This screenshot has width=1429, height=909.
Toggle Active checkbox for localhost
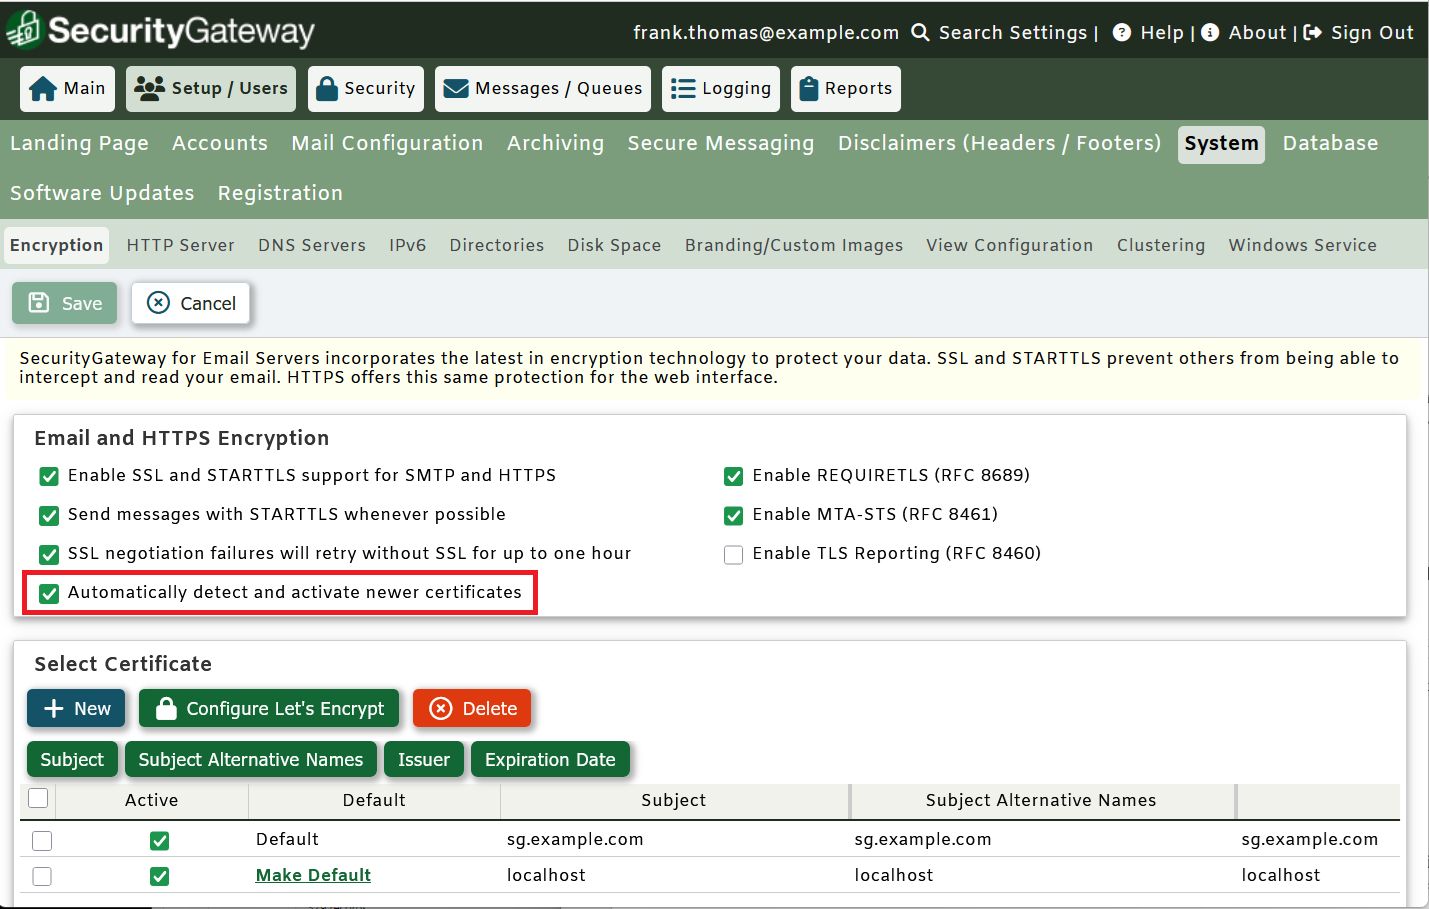click(159, 876)
